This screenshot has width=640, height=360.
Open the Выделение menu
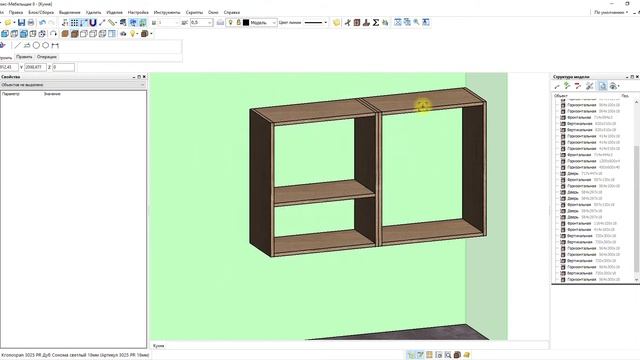[x=69, y=13]
